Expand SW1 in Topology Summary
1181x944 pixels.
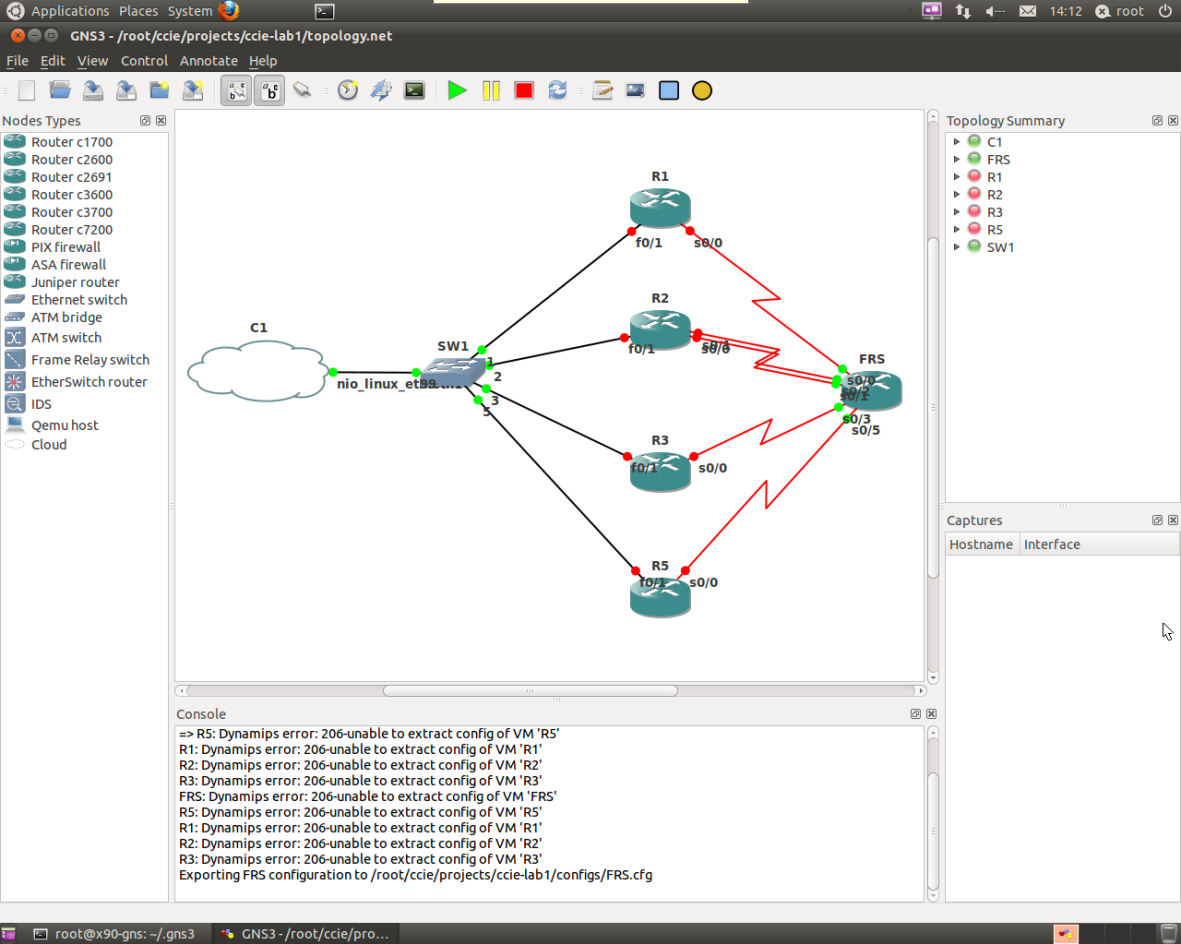[x=957, y=247]
